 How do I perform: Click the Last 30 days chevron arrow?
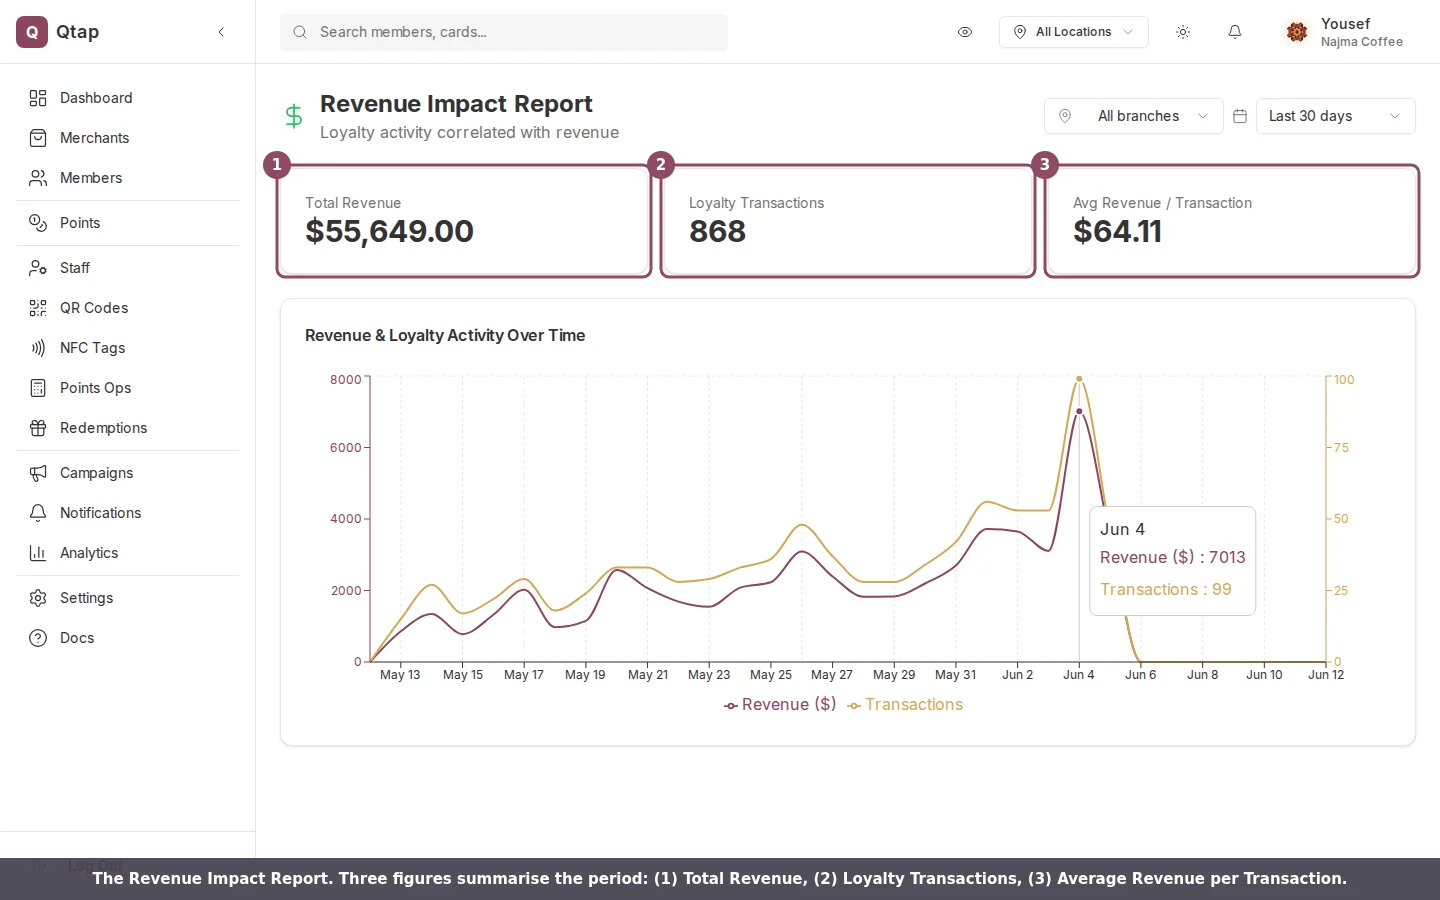click(x=1395, y=116)
